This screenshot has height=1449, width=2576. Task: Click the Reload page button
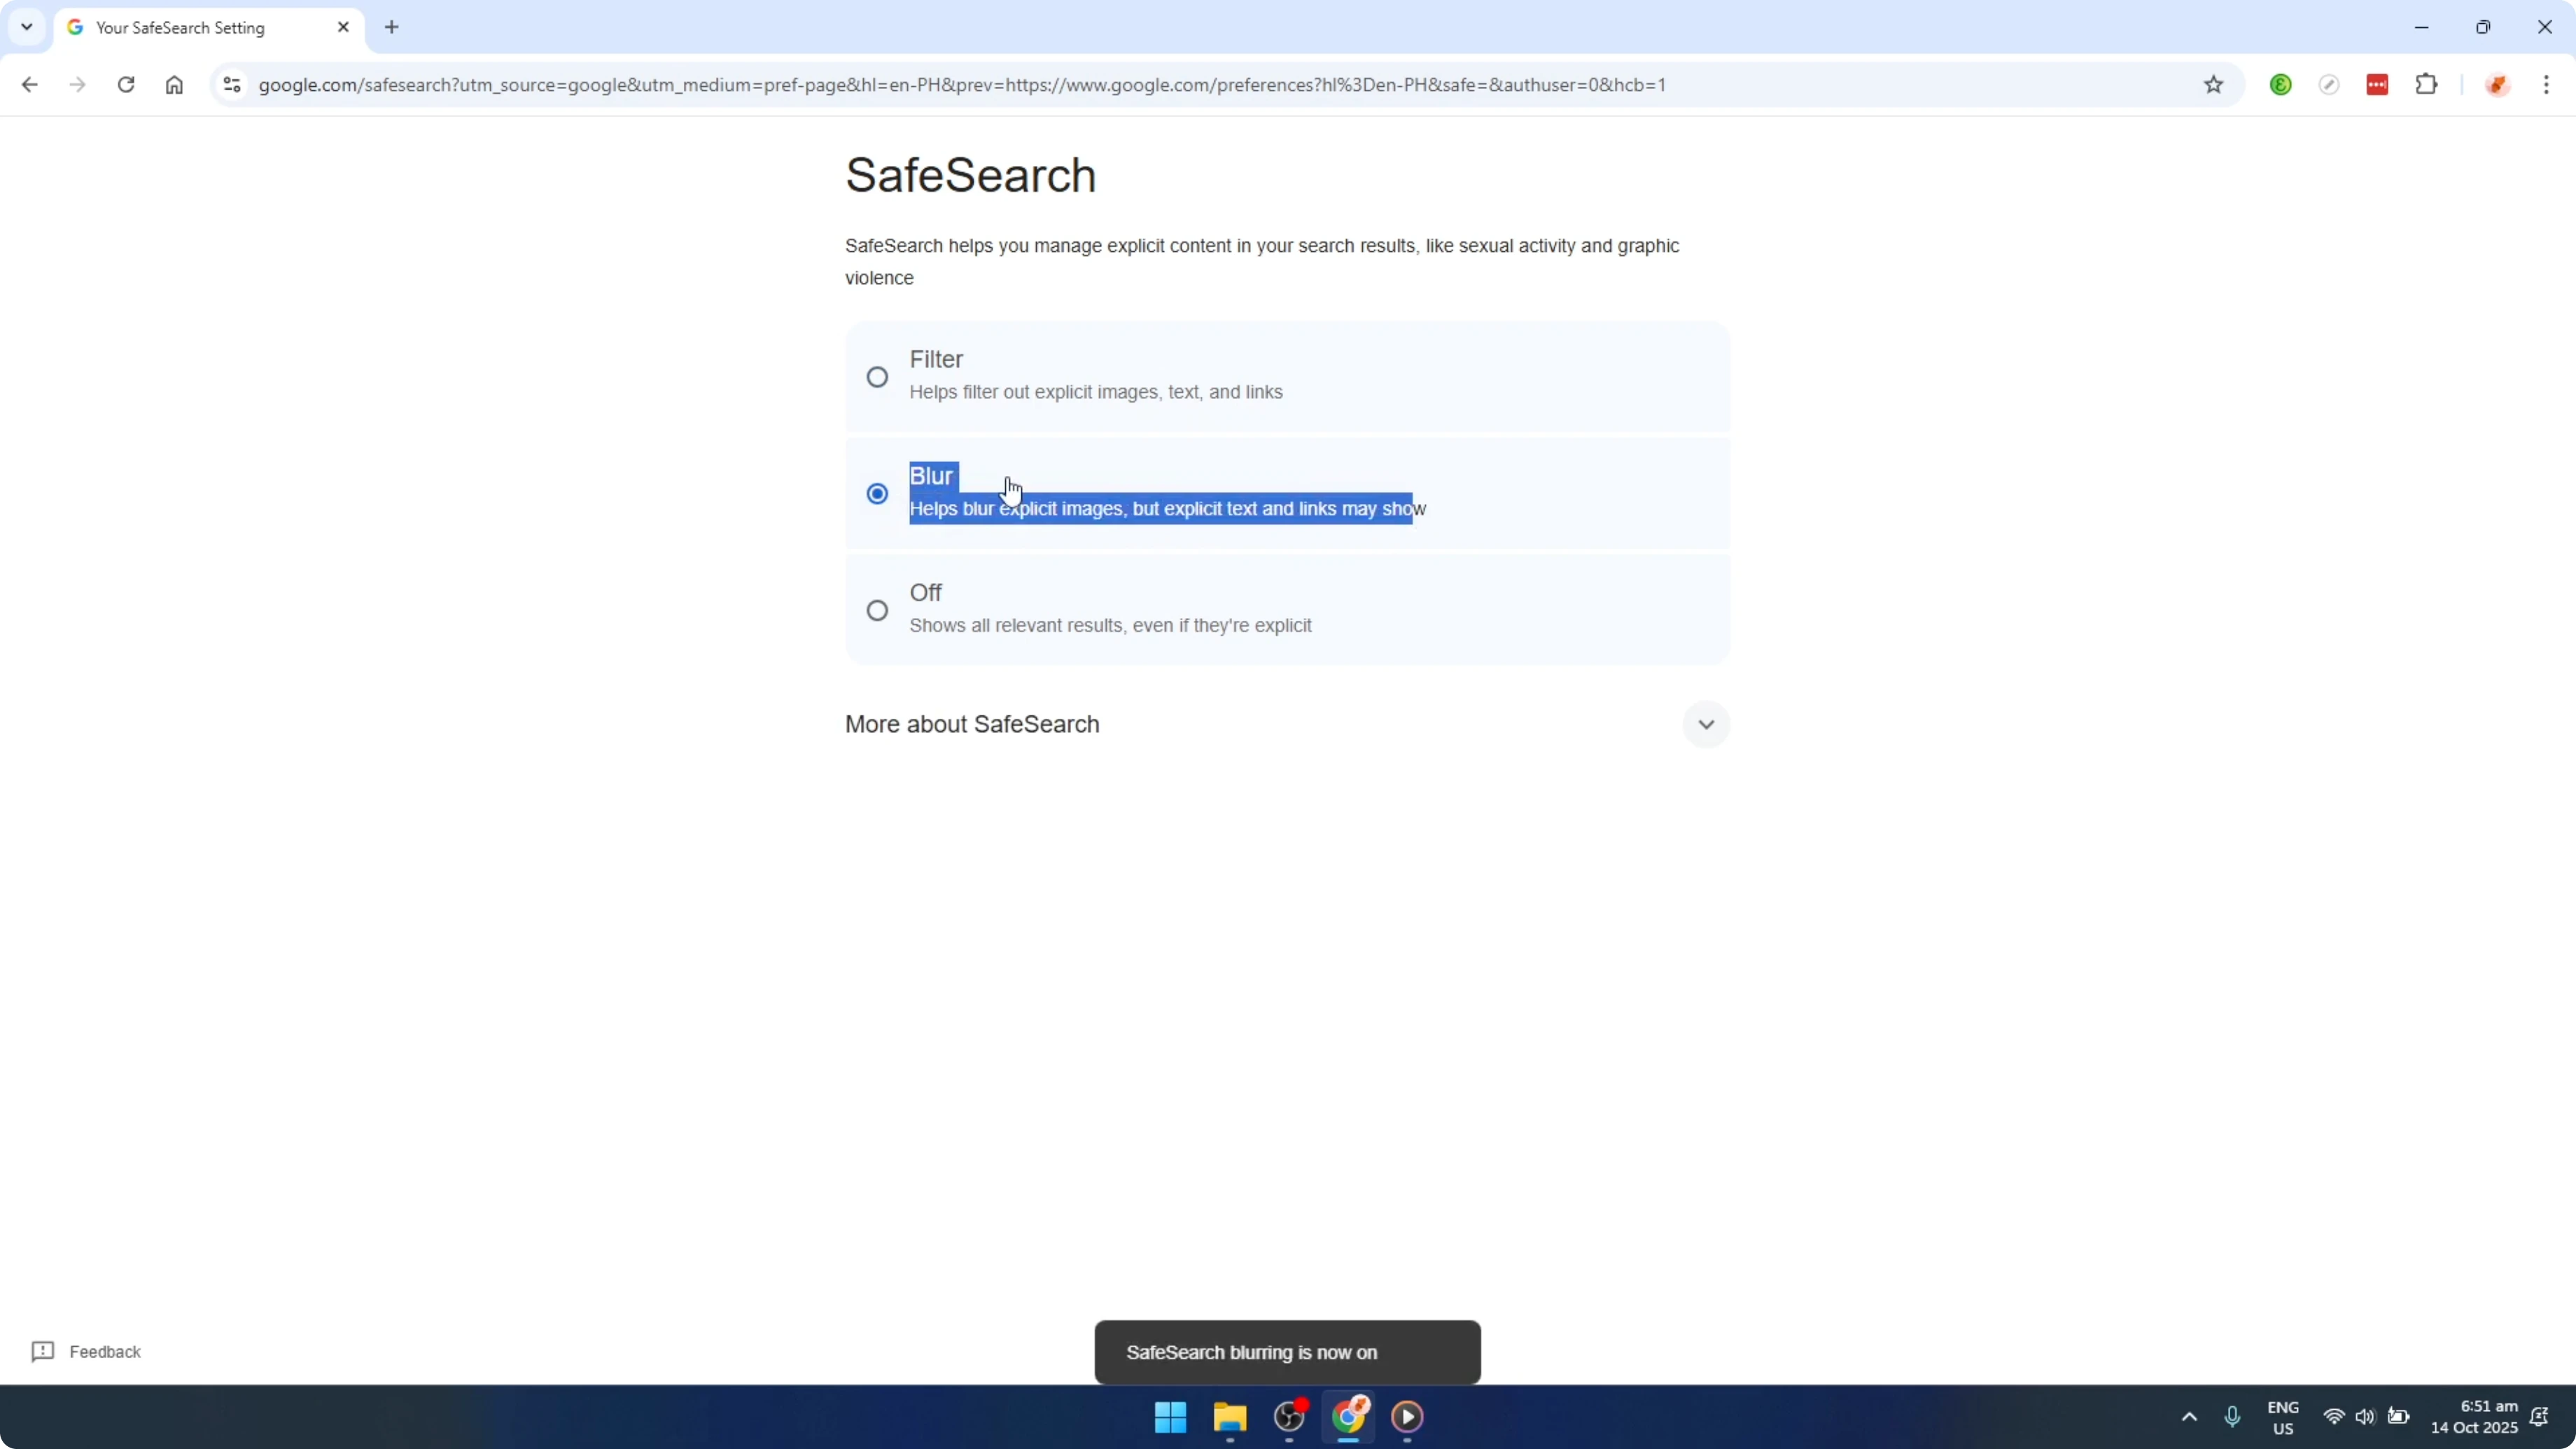(126, 85)
